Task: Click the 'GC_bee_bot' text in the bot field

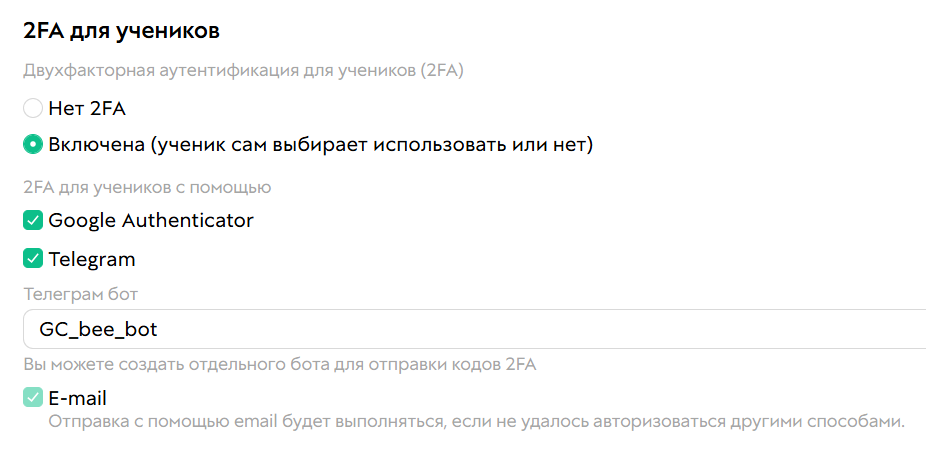Action: click(x=98, y=329)
